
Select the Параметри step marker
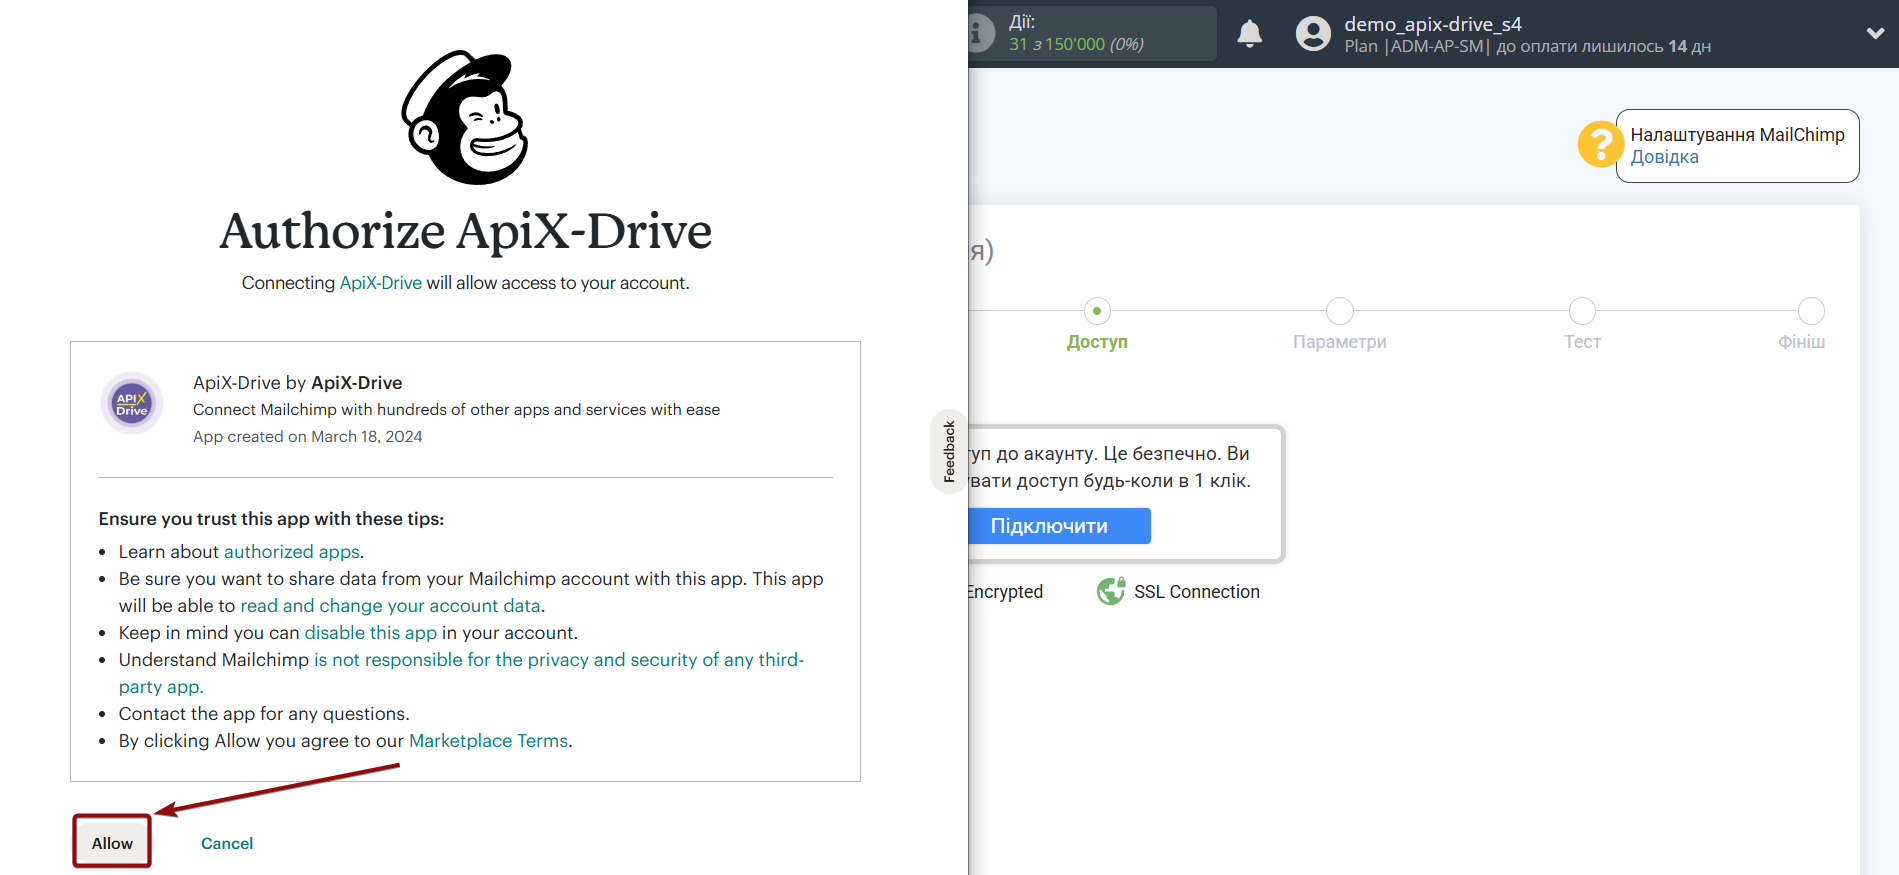click(1339, 311)
